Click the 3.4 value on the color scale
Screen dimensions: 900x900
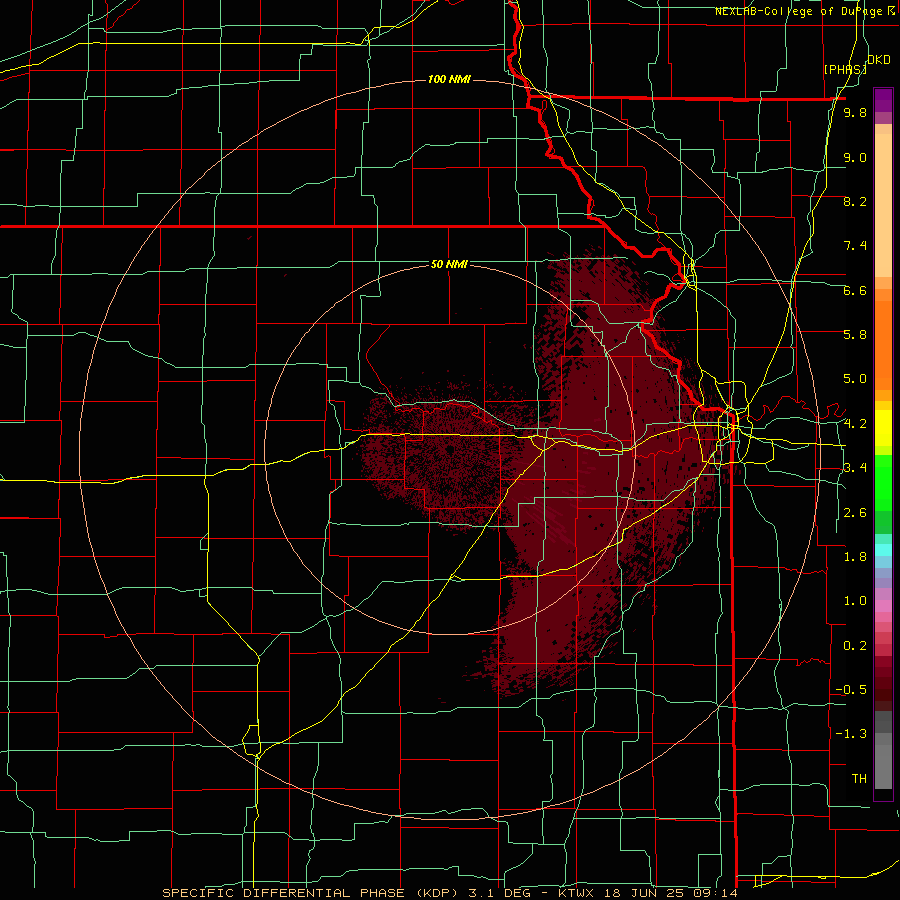(x=855, y=467)
